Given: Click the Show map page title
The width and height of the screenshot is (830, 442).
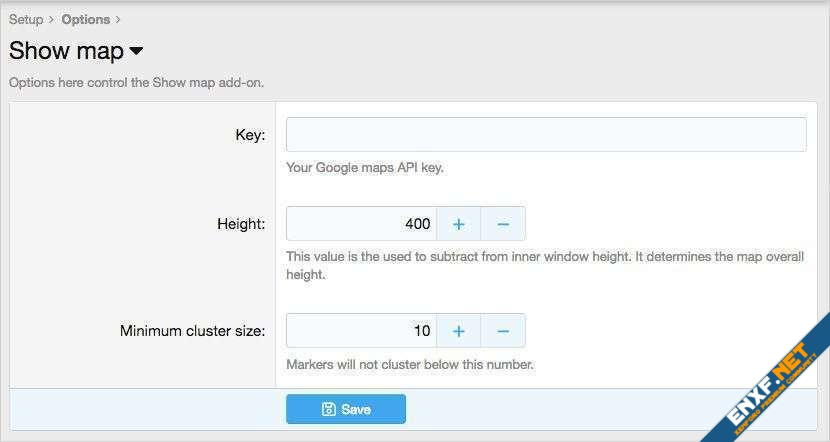Looking at the screenshot, I should [x=66, y=51].
